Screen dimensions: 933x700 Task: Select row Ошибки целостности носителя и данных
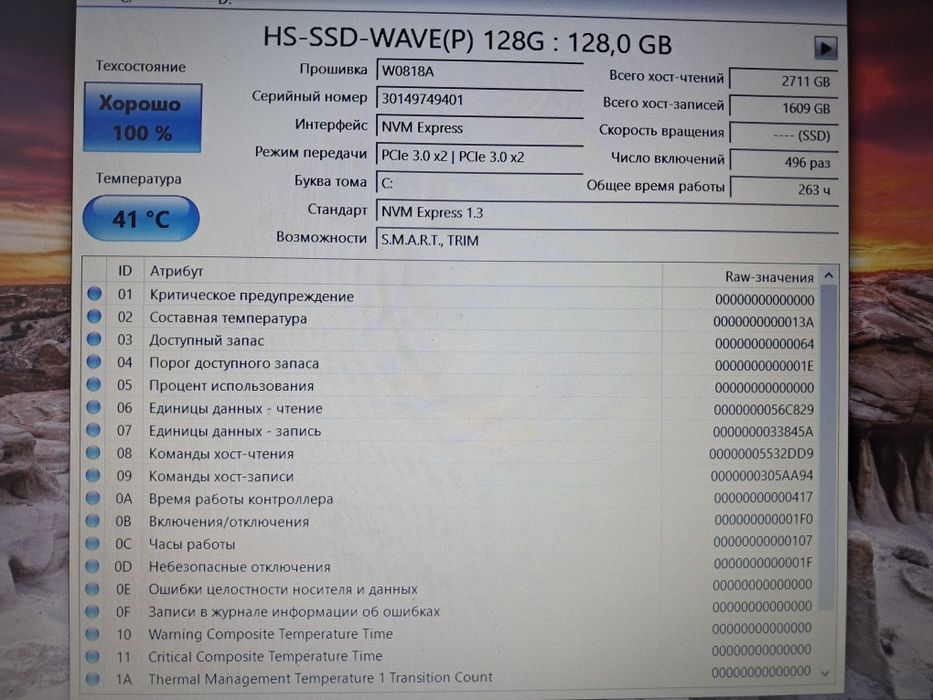point(451,589)
